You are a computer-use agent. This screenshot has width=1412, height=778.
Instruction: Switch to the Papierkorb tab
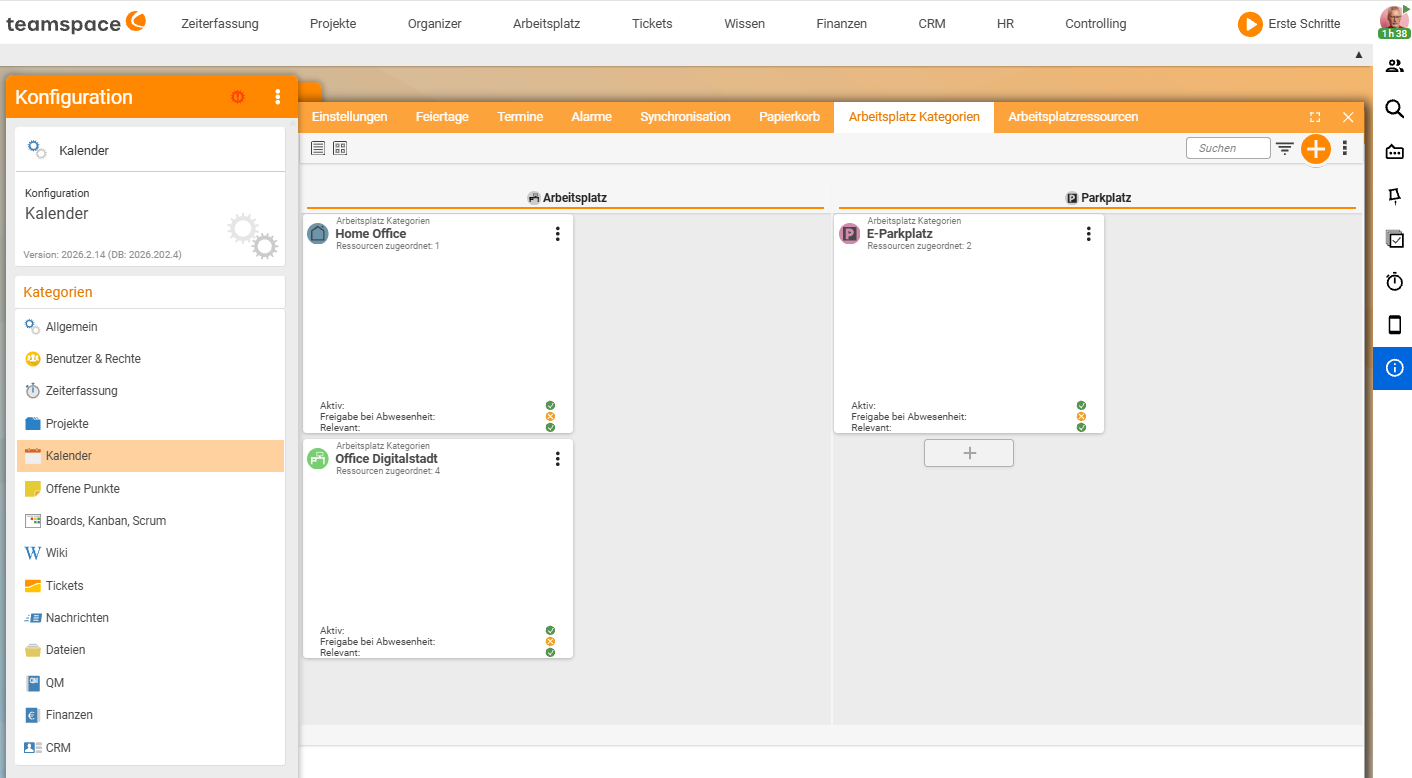(x=789, y=117)
